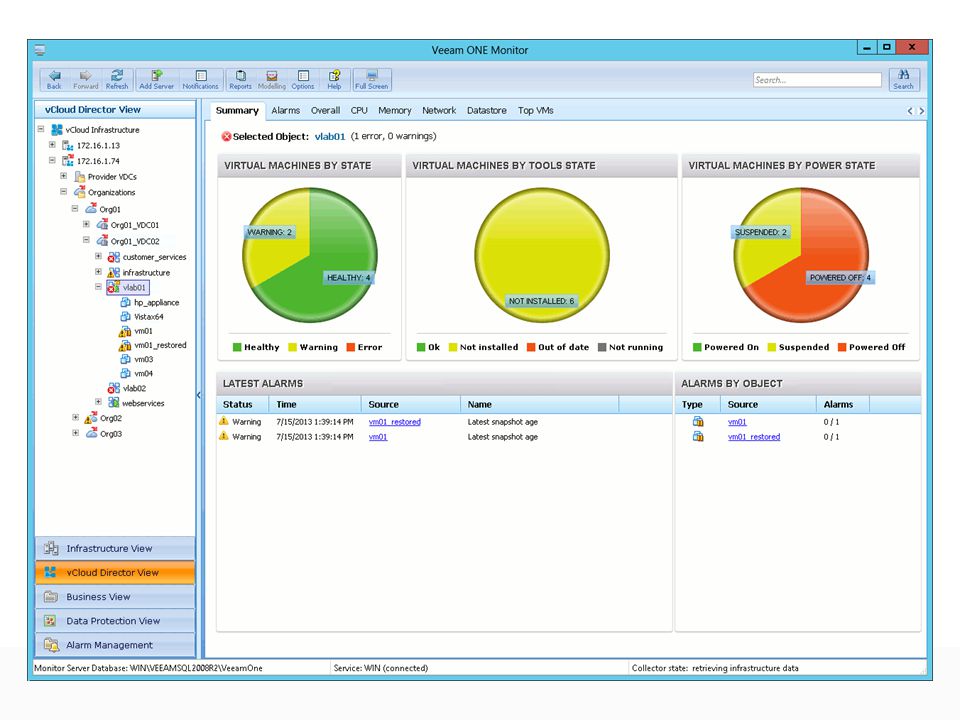This screenshot has width=960, height=720.
Task: Open Help from the toolbar
Action: 334,79
